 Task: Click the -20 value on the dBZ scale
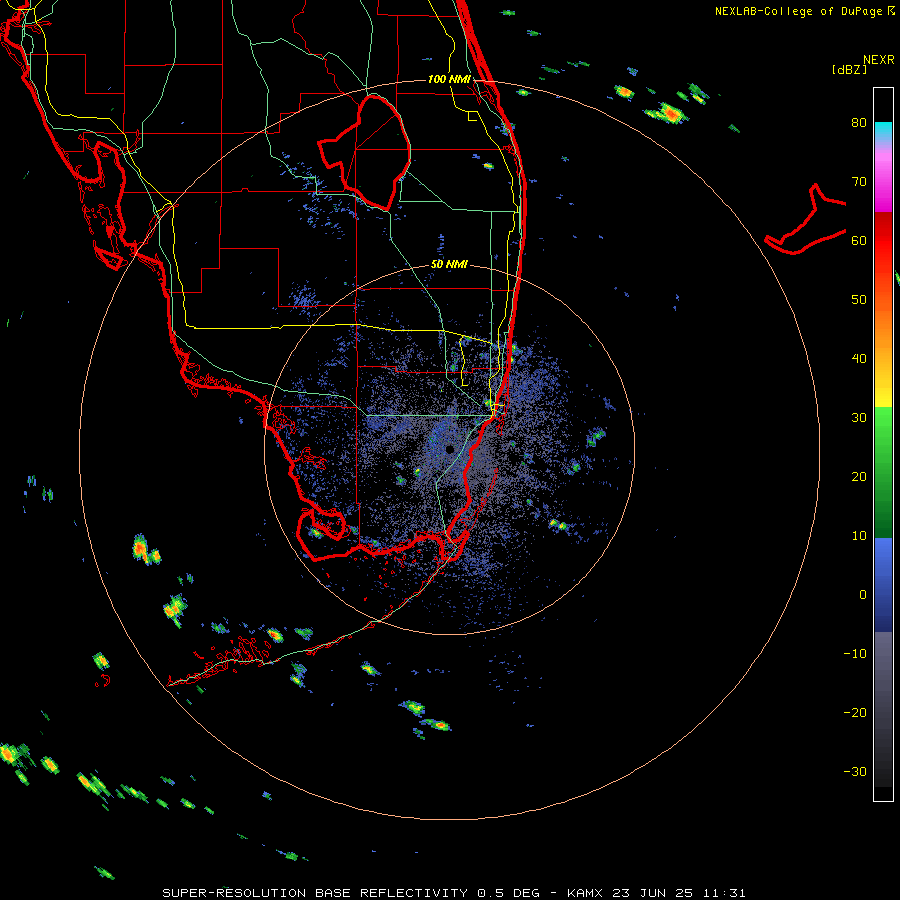pyautogui.click(x=855, y=713)
